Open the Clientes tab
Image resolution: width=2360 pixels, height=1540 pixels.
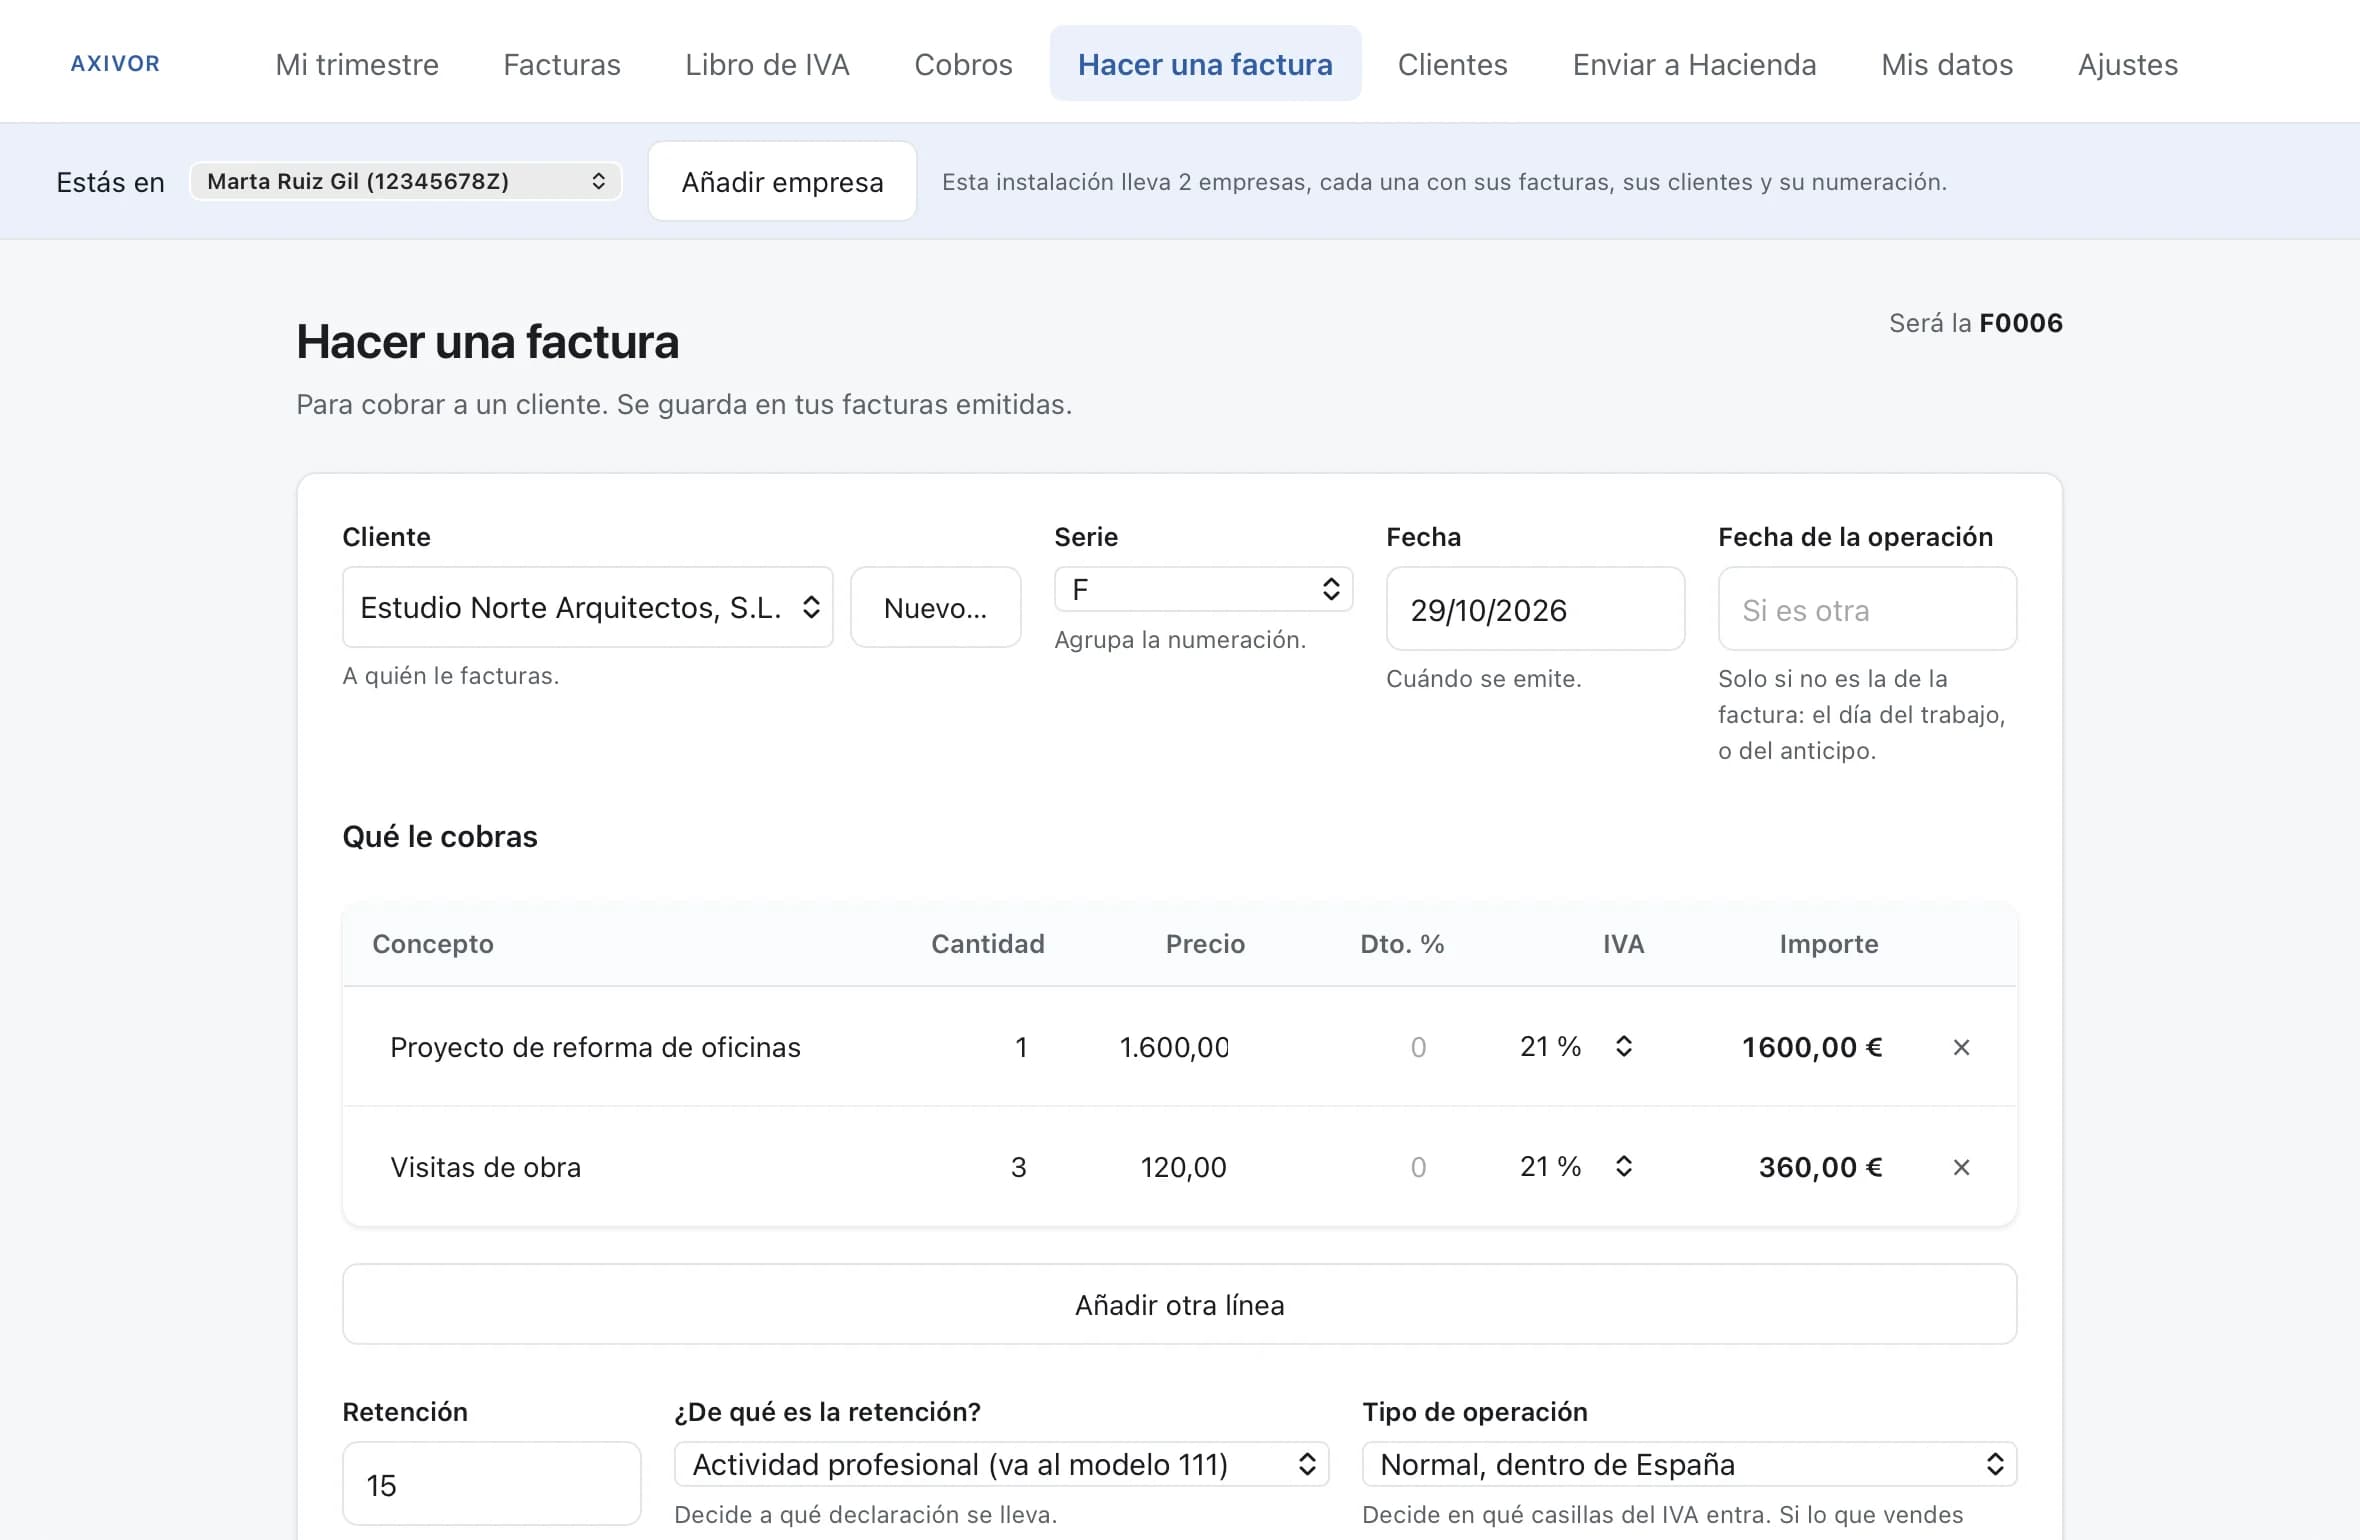tap(1452, 64)
